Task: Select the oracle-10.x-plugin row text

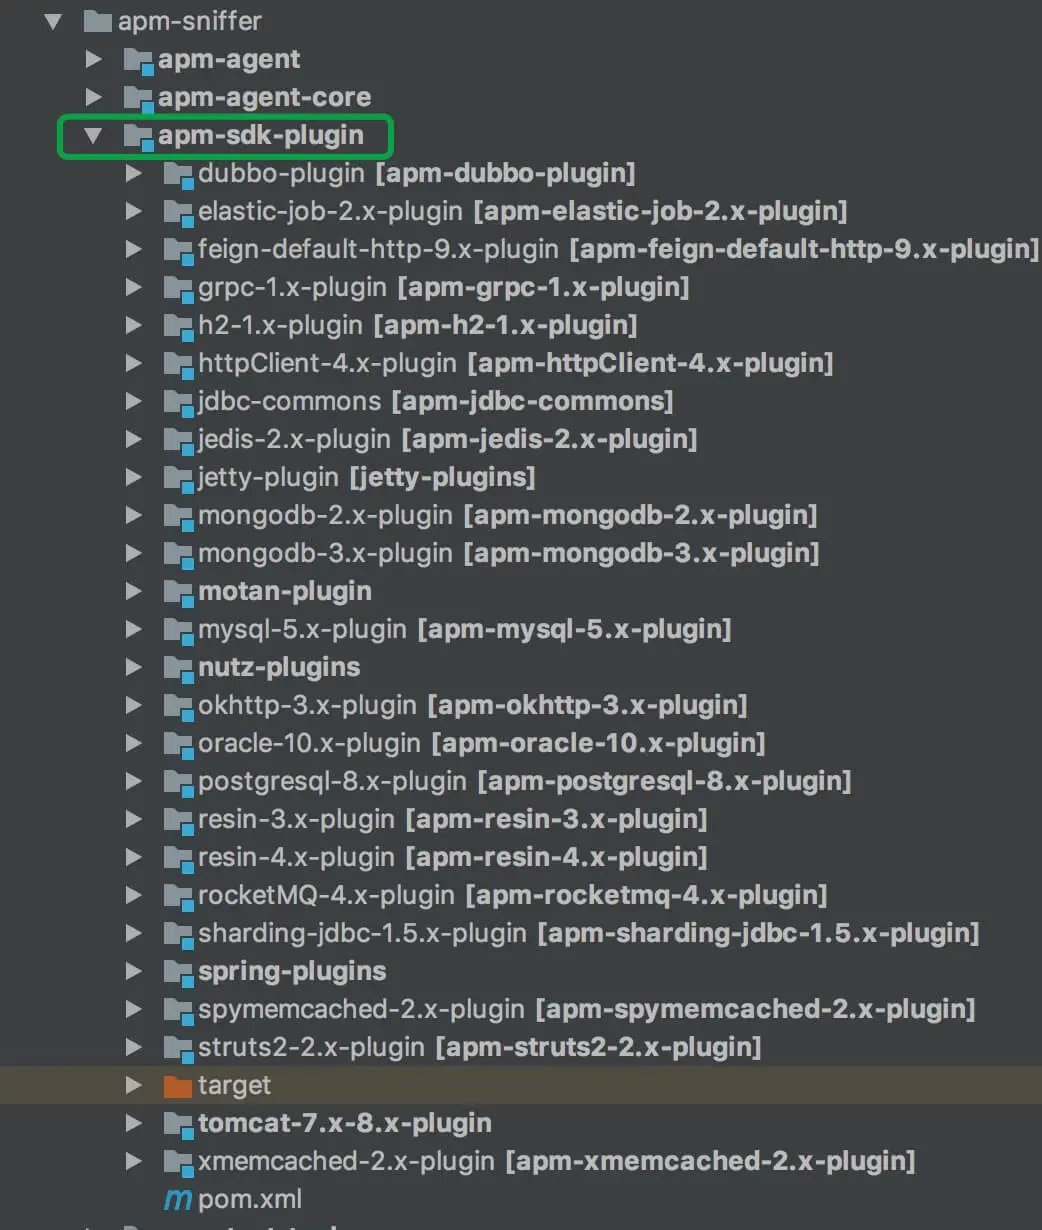Action: tap(482, 743)
